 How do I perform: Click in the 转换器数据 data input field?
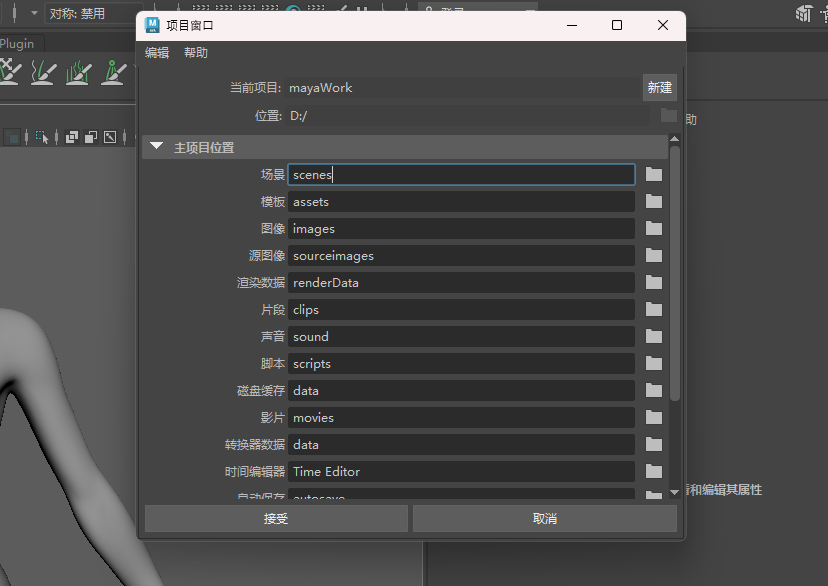pos(461,445)
